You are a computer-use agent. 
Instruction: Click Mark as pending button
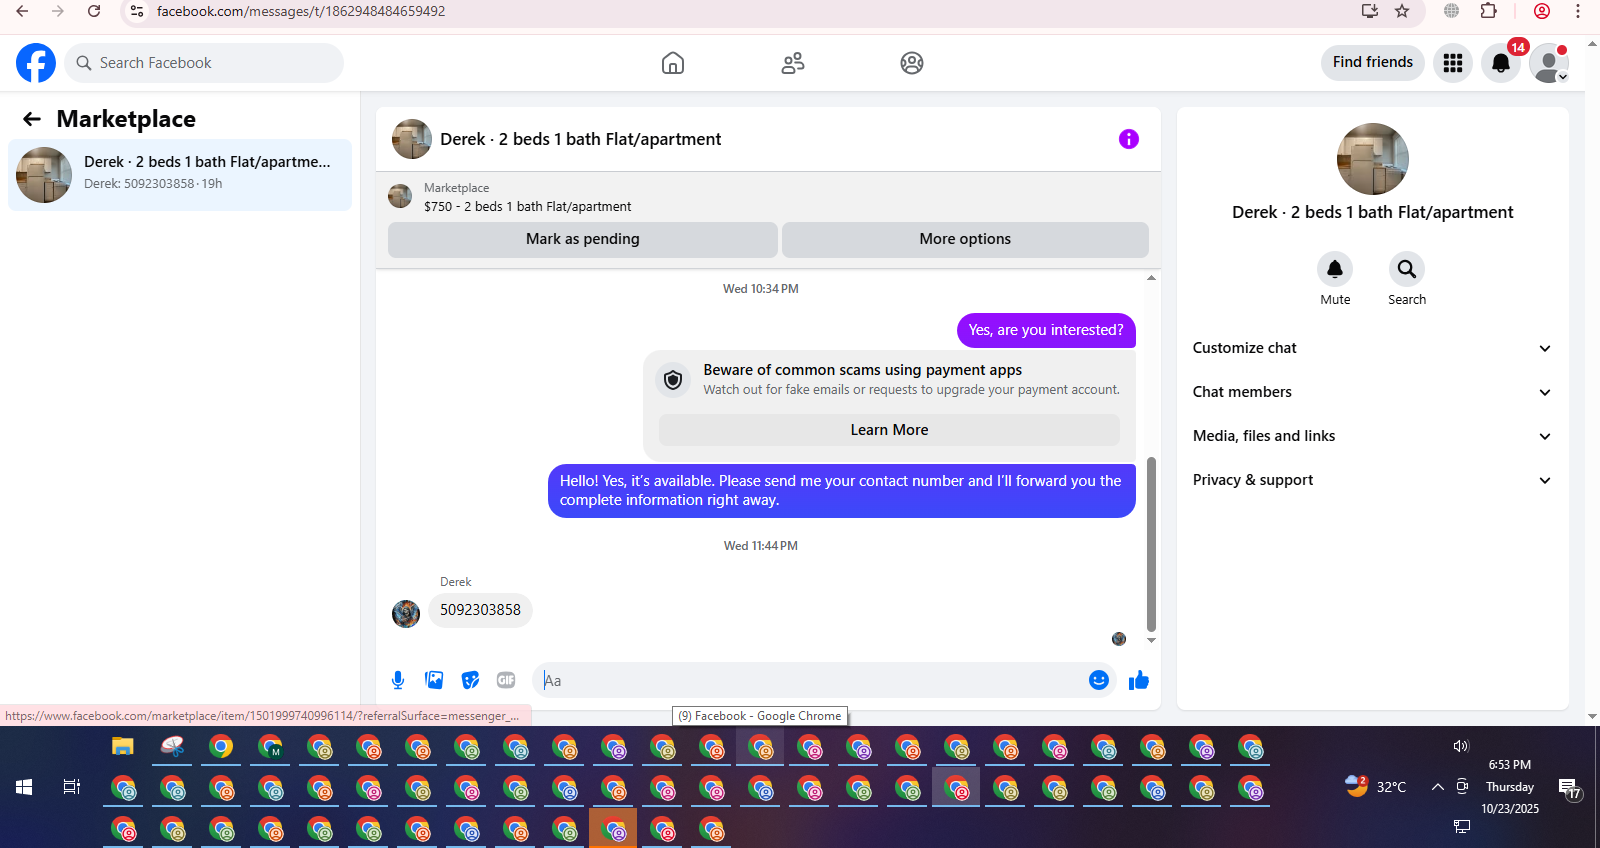(583, 239)
